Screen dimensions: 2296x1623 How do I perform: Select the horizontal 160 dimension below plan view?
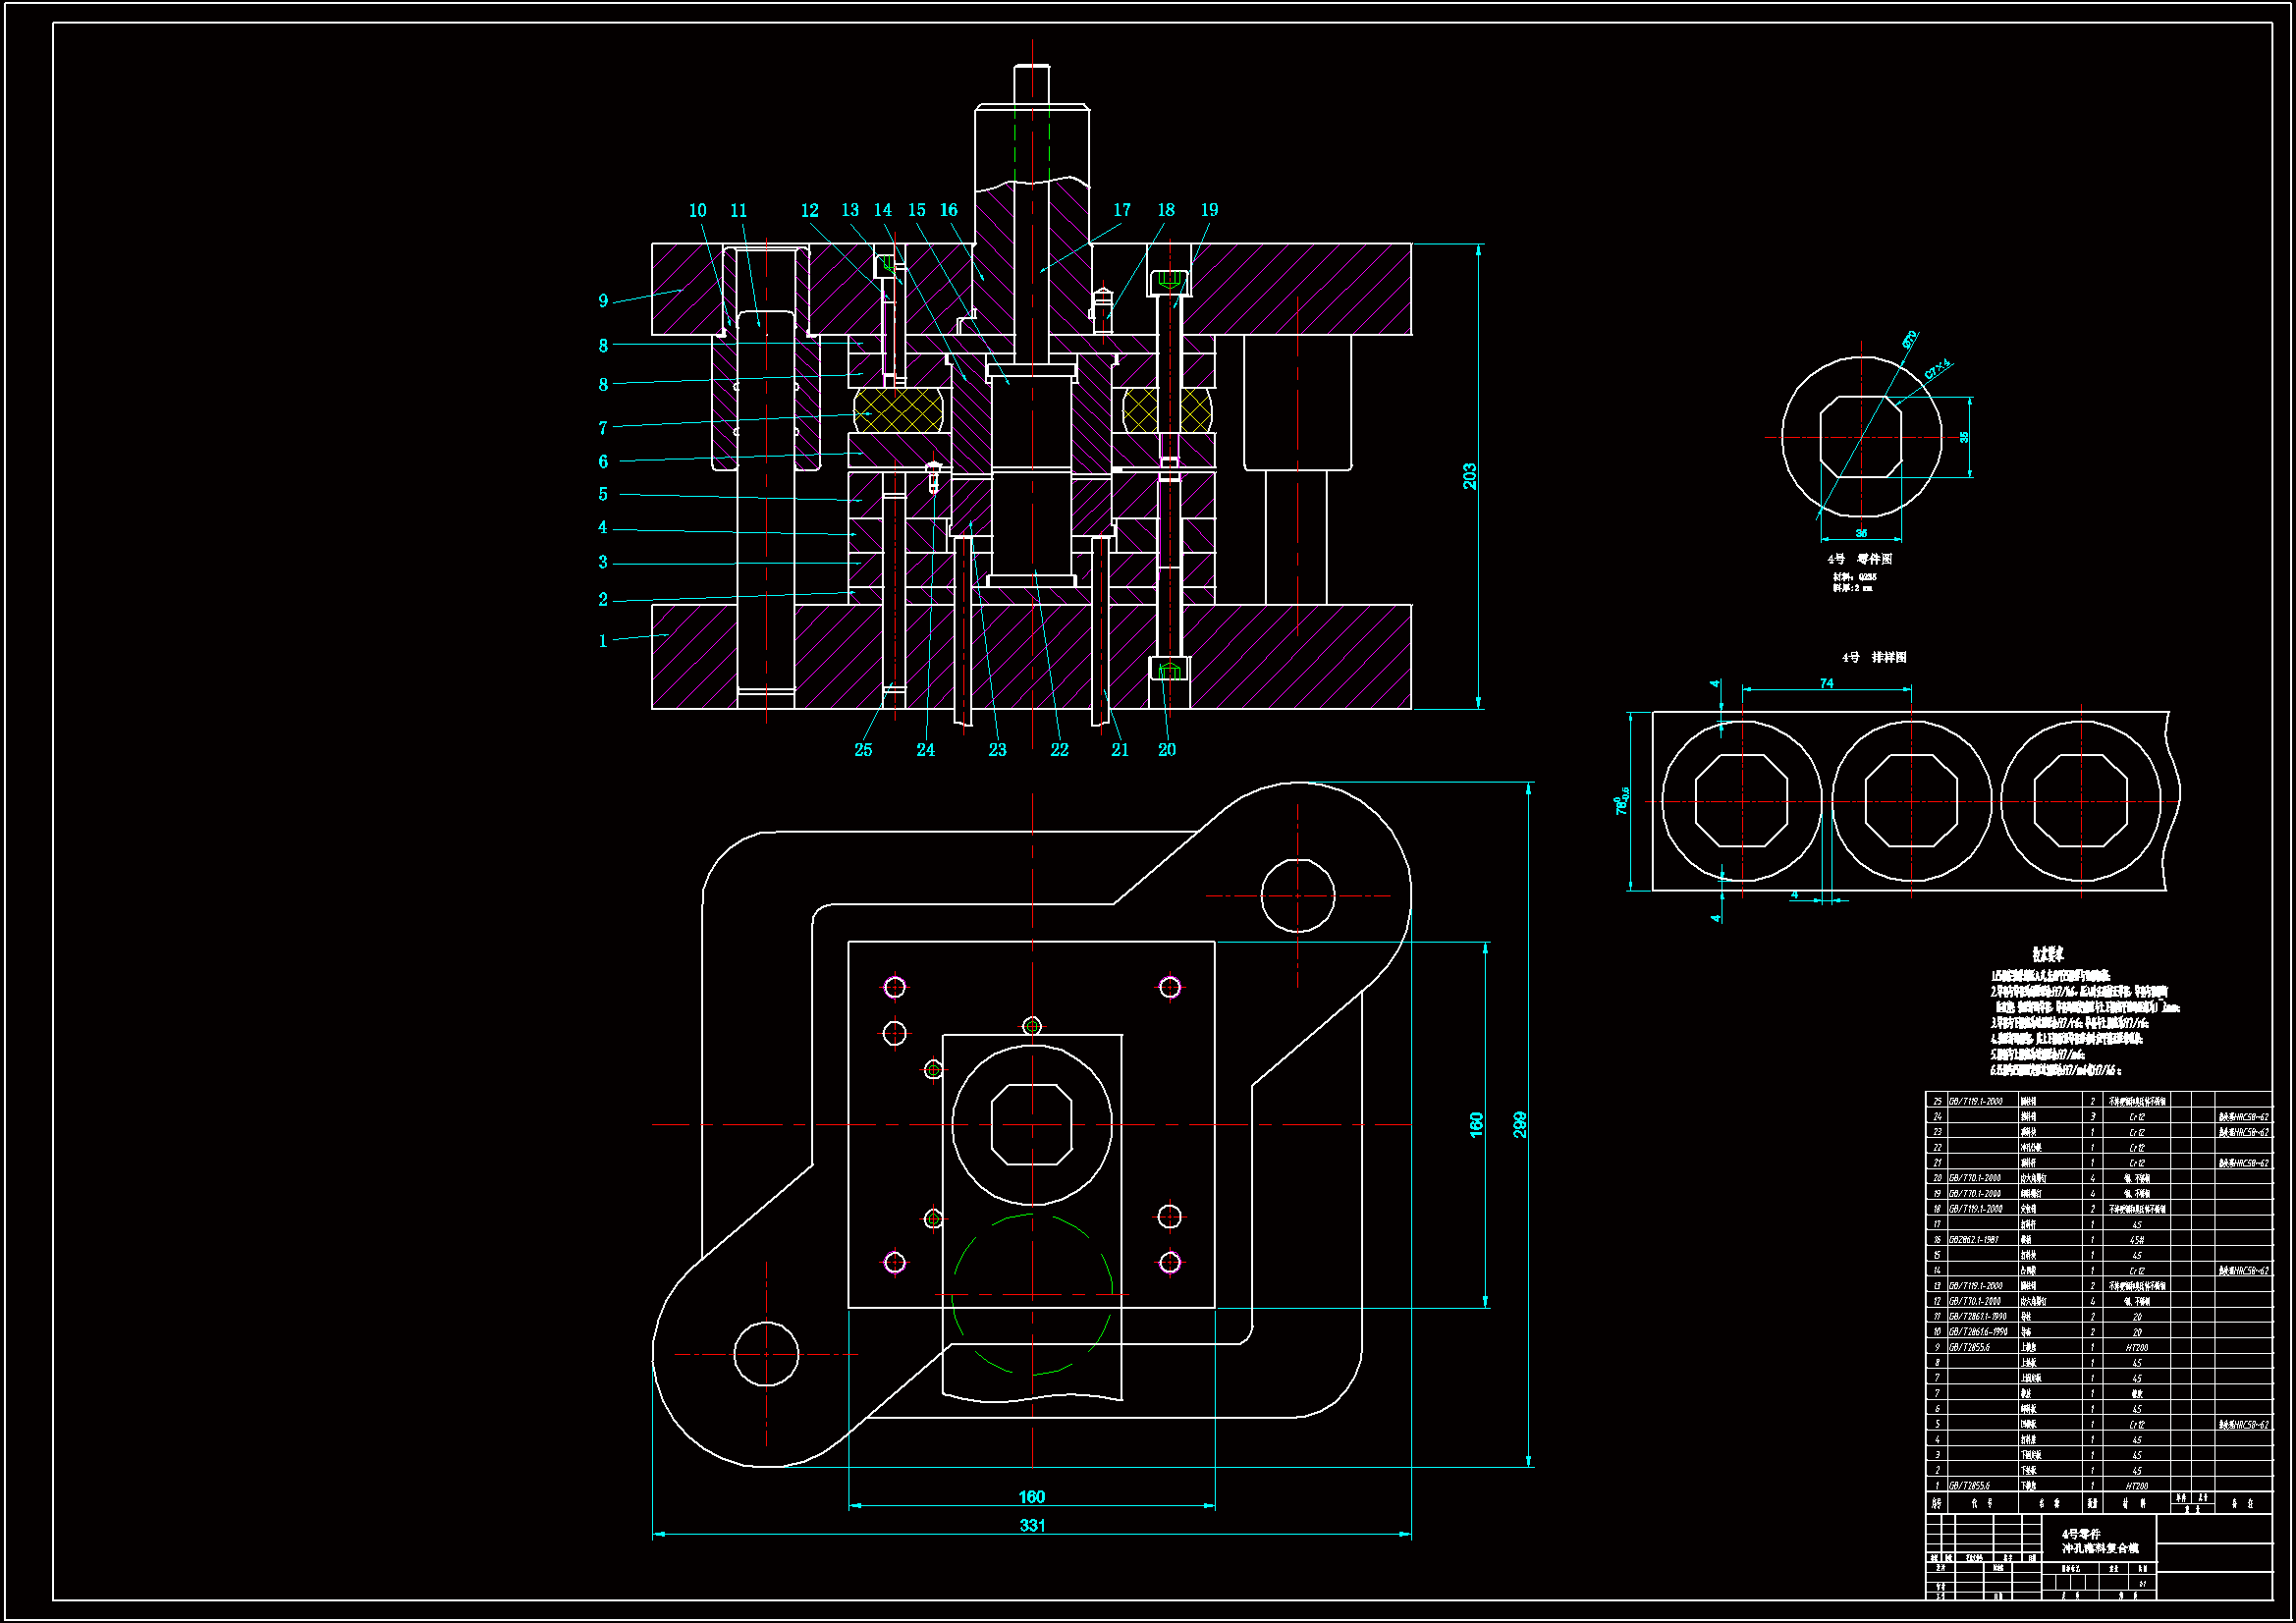(x=1032, y=1497)
